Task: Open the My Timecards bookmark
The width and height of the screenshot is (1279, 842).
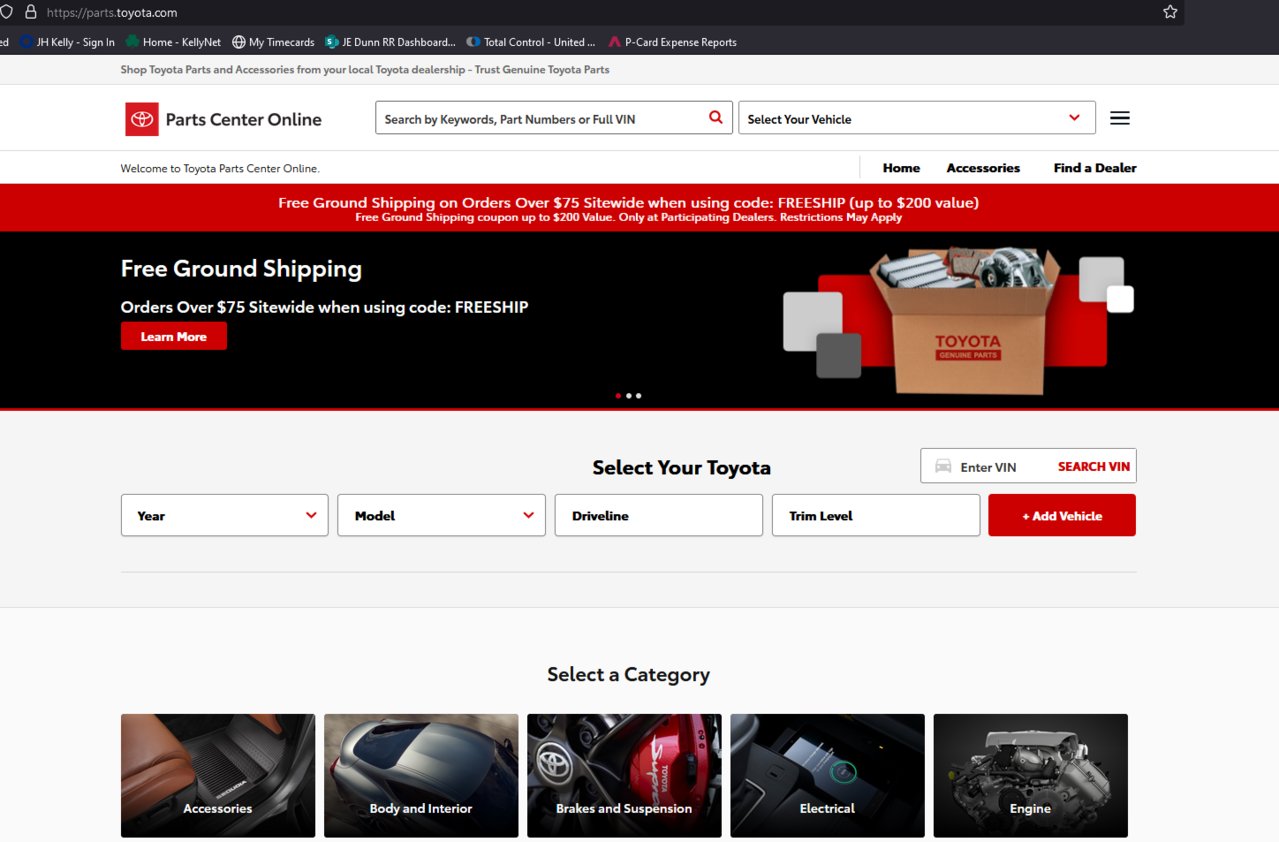Action: click(273, 42)
